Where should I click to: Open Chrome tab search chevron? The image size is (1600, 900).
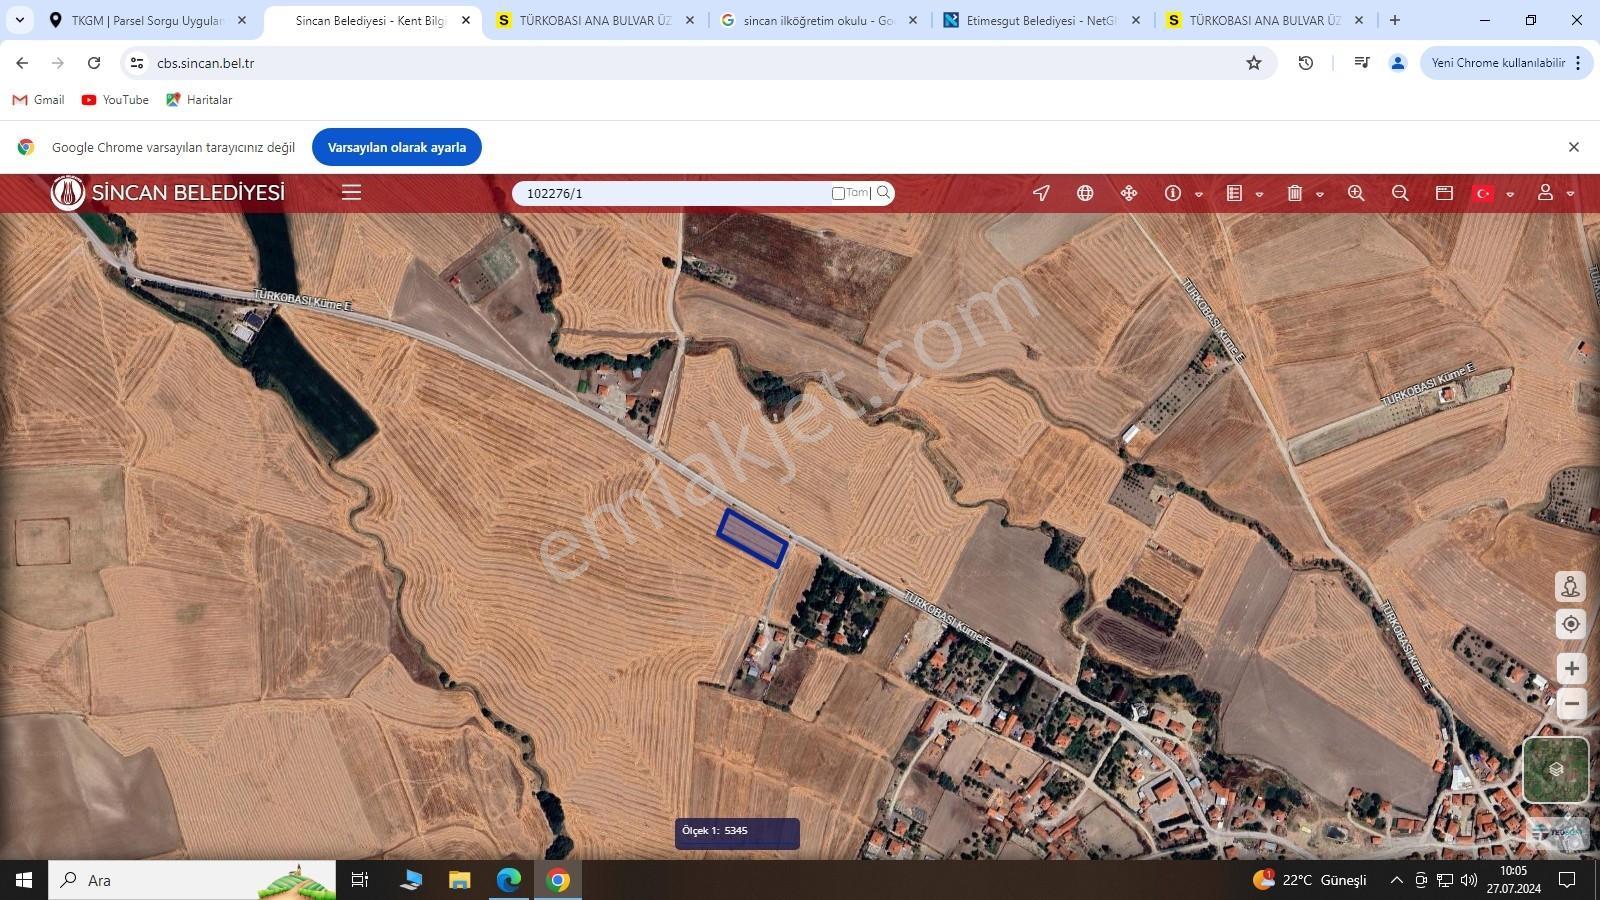click(19, 20)
